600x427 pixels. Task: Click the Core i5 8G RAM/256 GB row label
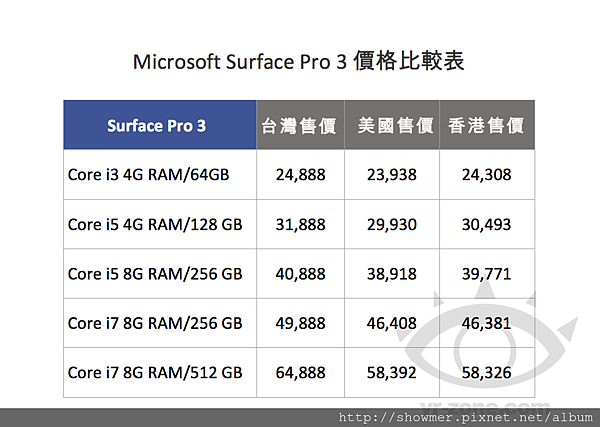[x=155, y=274]
